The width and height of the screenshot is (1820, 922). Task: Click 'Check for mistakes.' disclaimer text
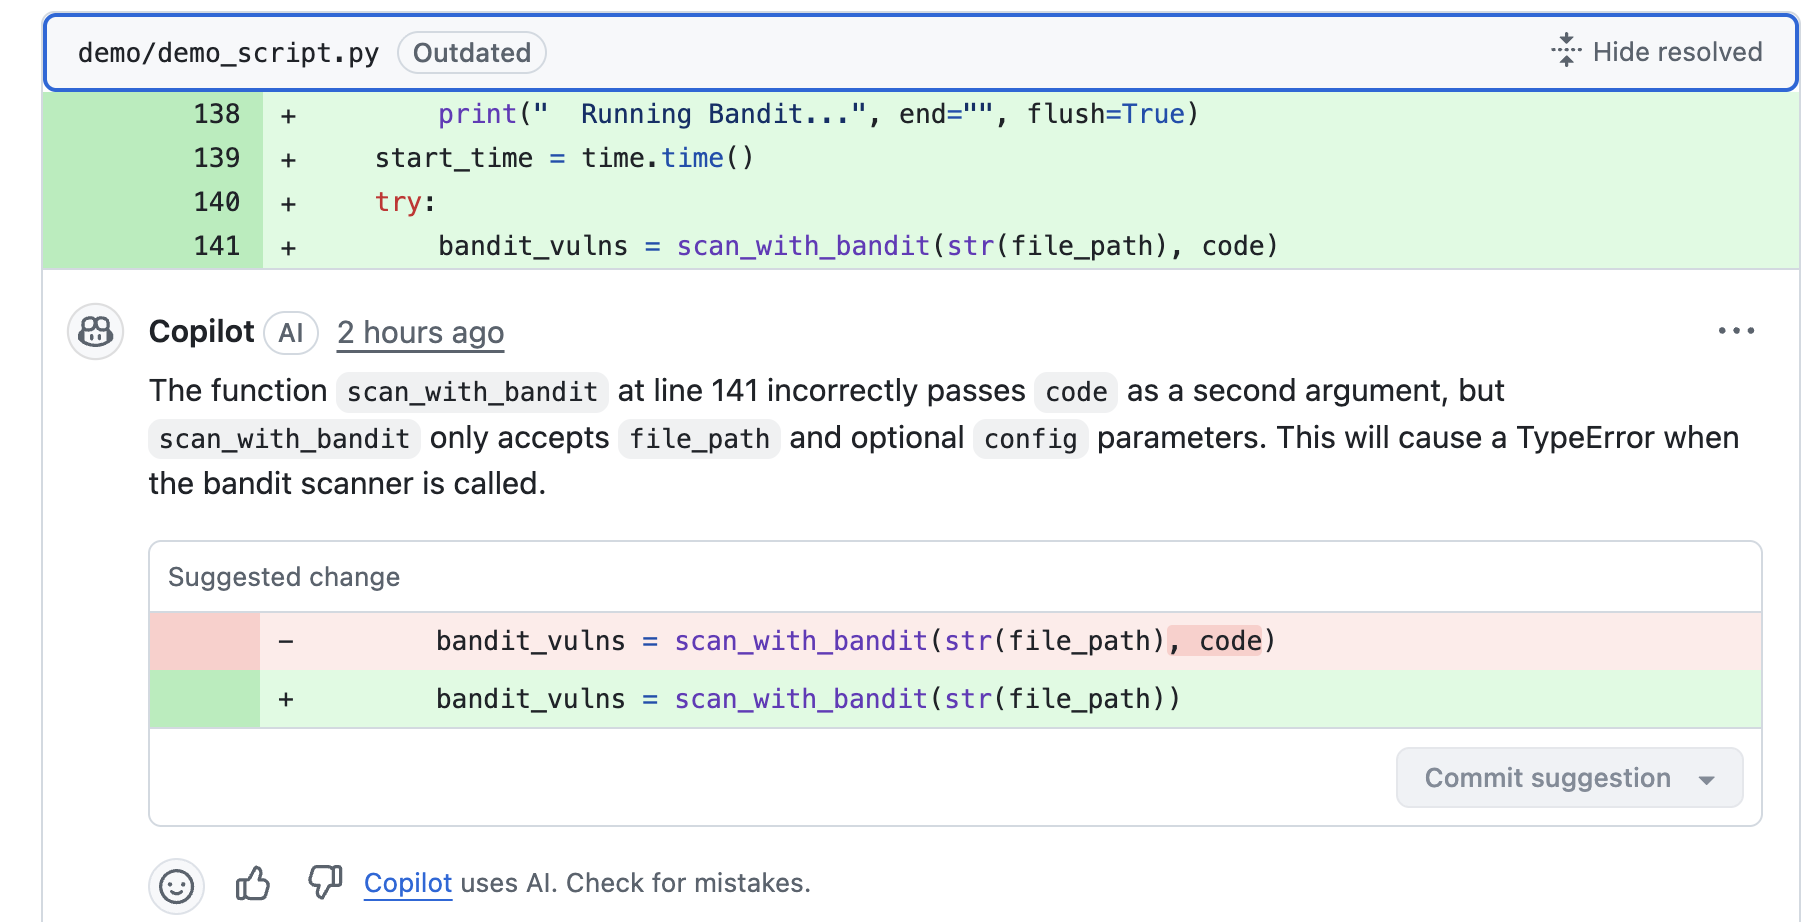[x=688, y=883]
